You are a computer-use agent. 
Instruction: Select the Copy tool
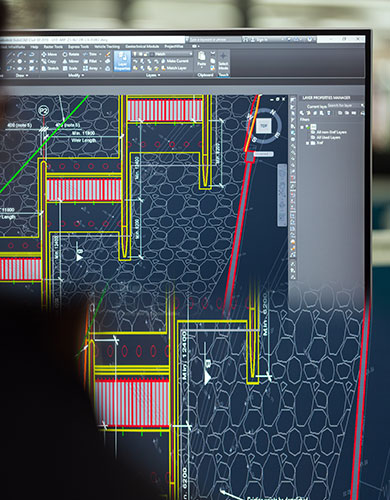[x=49, y=61]
